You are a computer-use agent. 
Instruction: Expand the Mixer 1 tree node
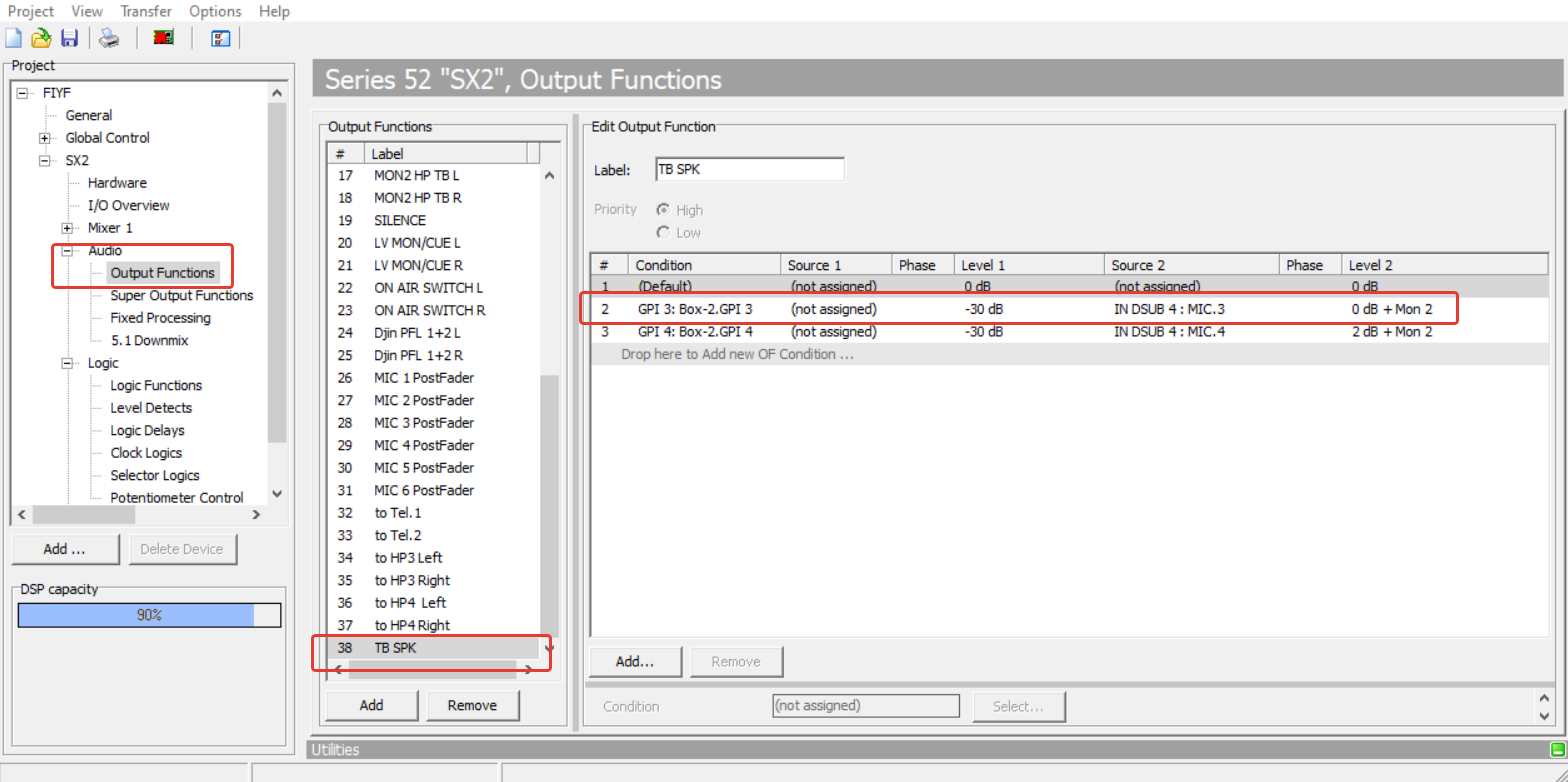[67, 228]
